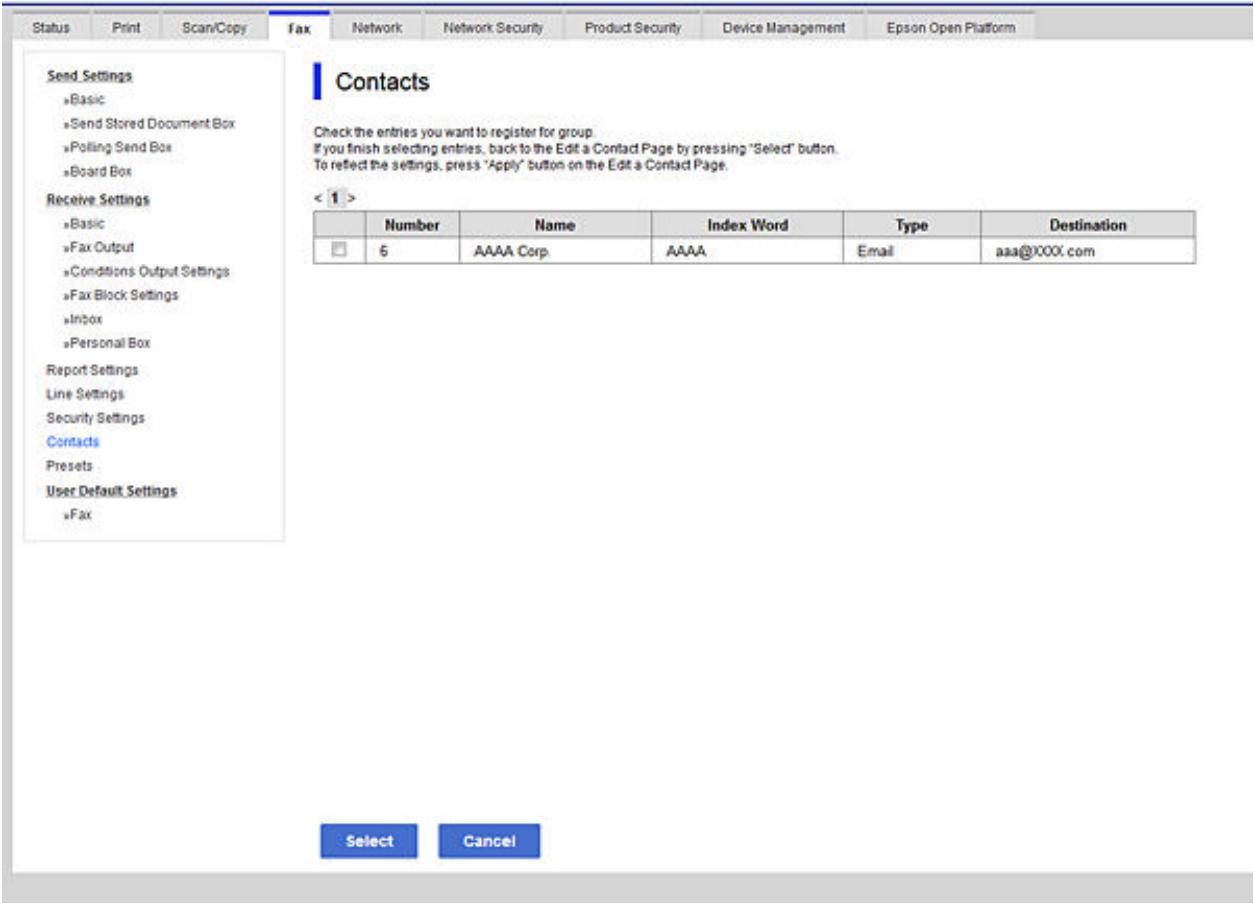Open Security Settings
The image size is (1254, 906).
click(x=95, y=417)
